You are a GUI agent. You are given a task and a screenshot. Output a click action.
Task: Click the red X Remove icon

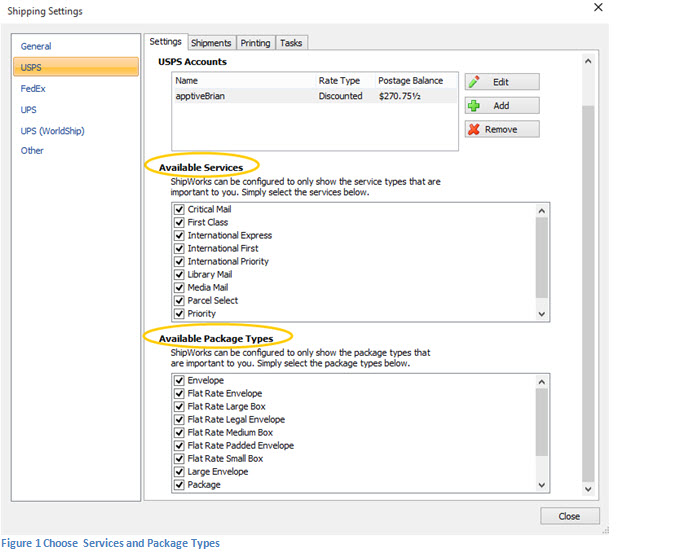pyautogui.click(x=474, y=129)
